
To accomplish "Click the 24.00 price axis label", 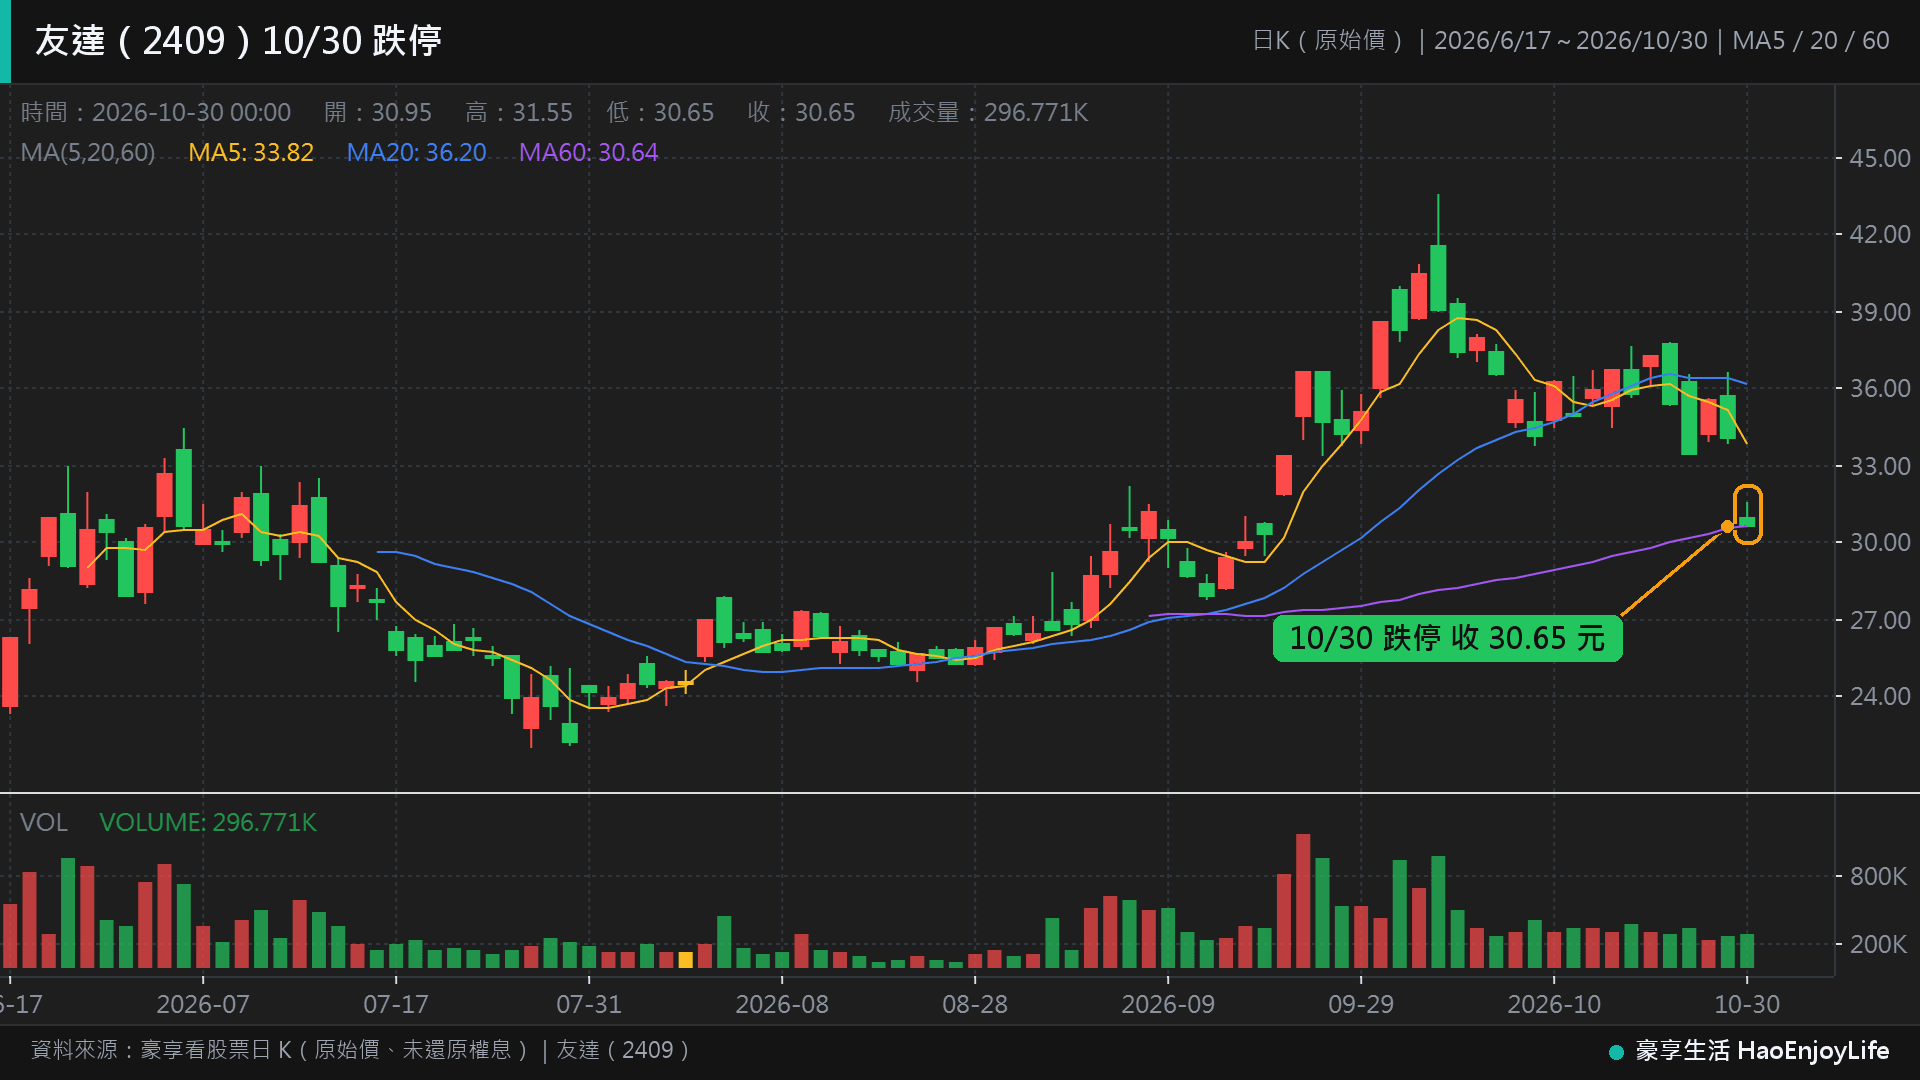I will (1880, 696).
